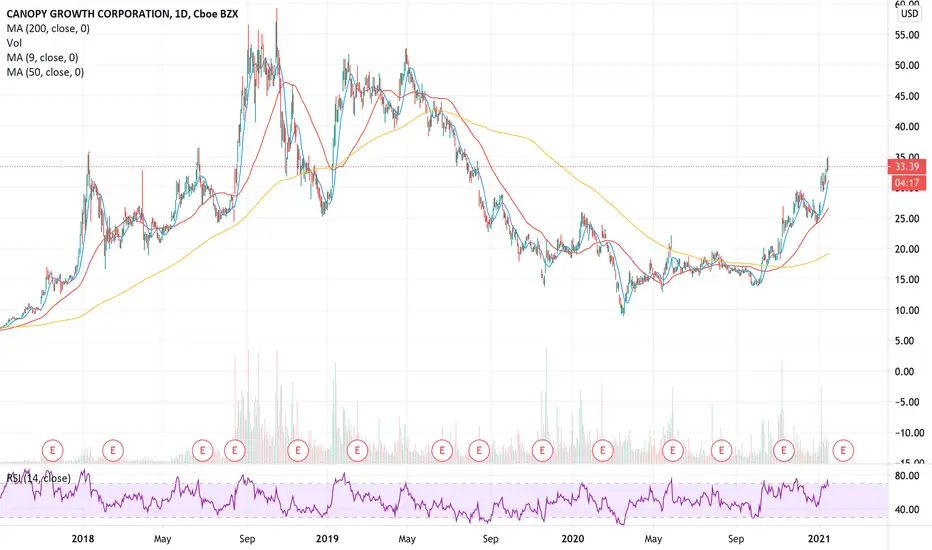
Task: Open the earliest earnings marker before 2018
Action: pos(52,451)
